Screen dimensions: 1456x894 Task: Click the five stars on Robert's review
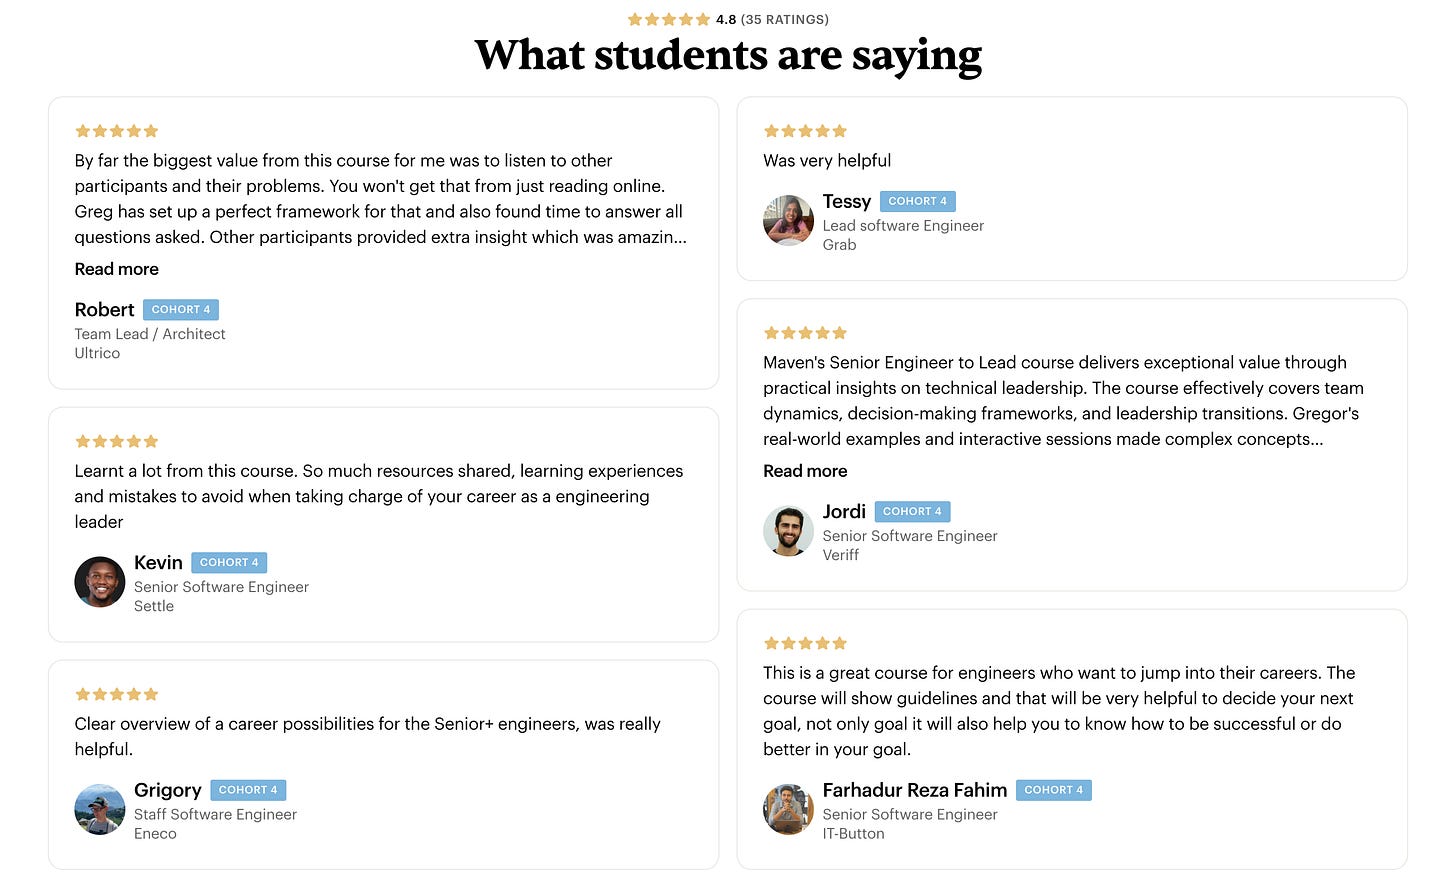(116, 131)
